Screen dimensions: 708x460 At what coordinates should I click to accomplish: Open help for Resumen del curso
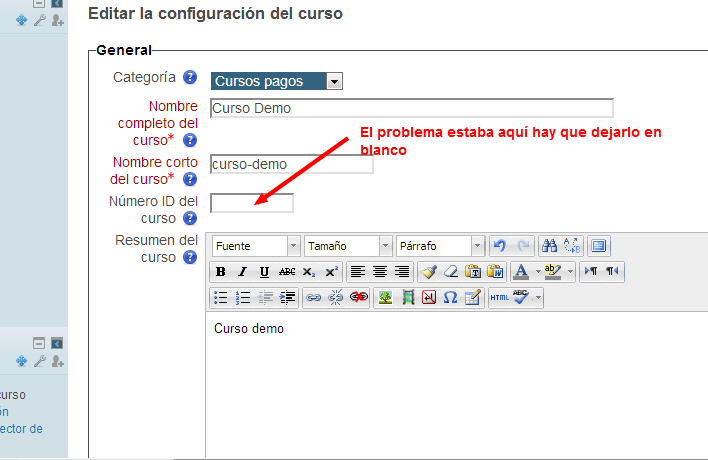[x=189, y=257]
